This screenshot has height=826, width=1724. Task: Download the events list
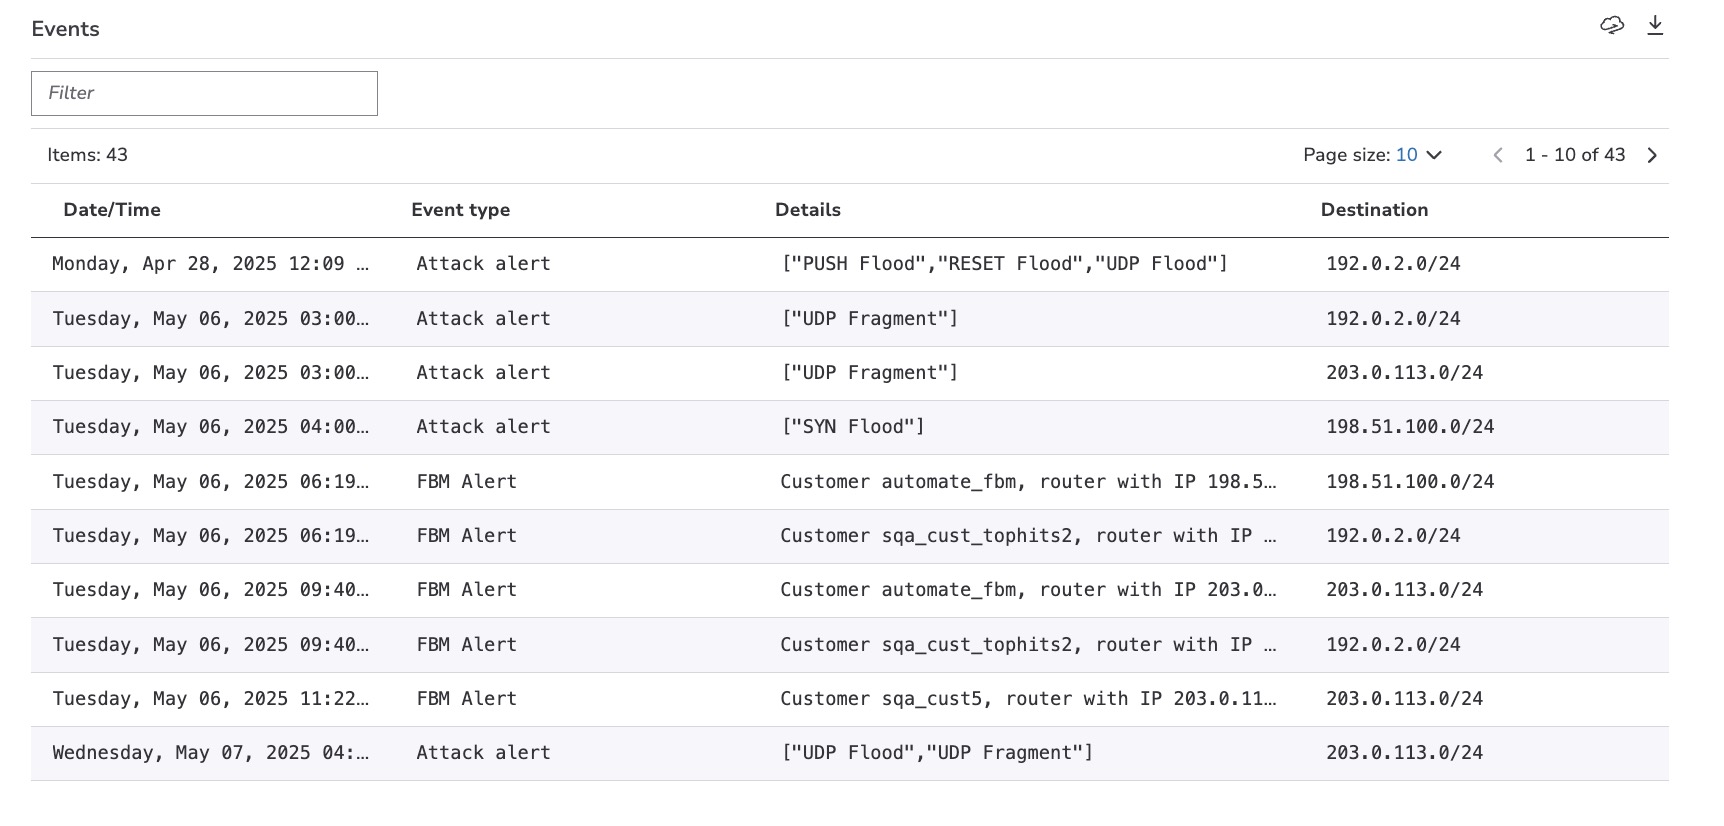pyautogui.click(x=1655, y=26)
